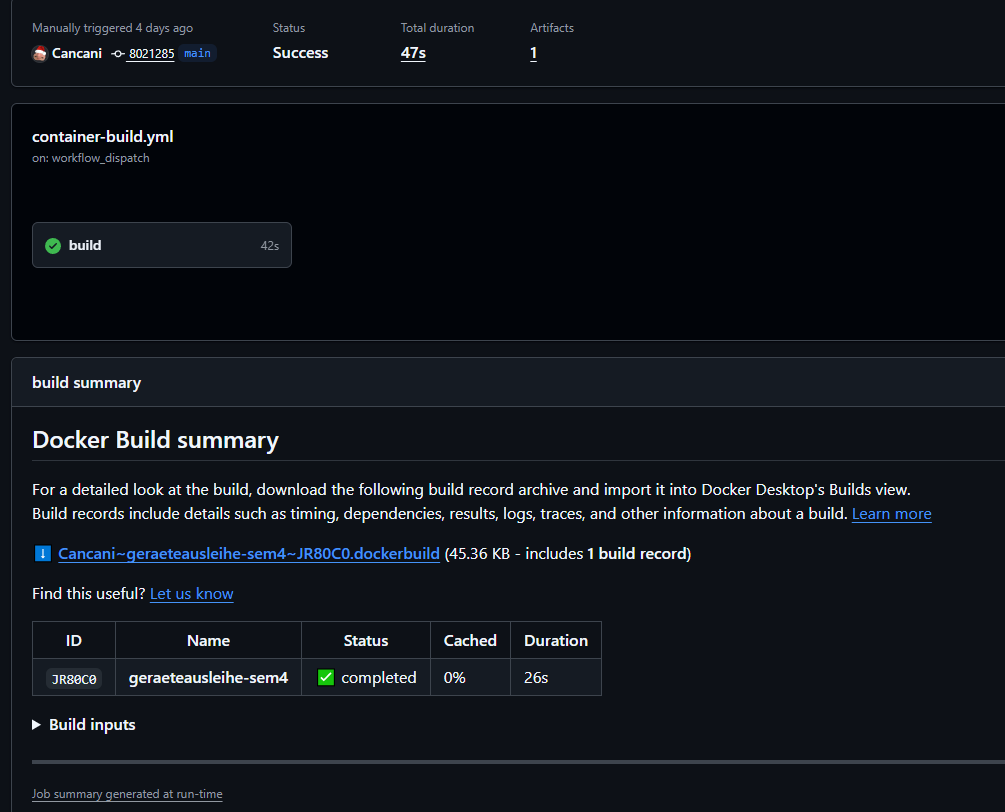Click the Success status text
Viewport: 1005px width, 812px height.
tap(300, 53)
